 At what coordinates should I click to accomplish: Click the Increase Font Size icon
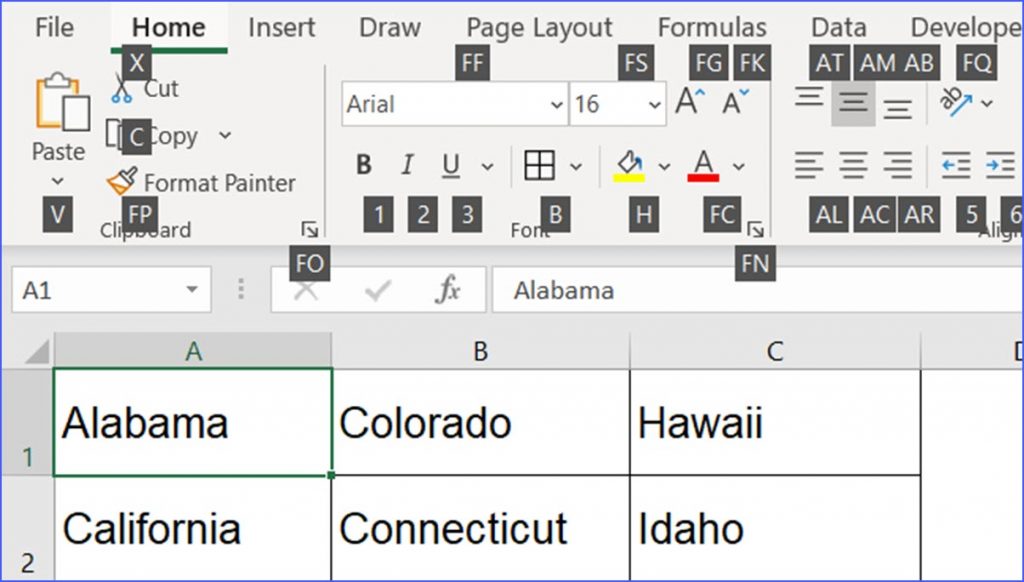pos(690,102)
